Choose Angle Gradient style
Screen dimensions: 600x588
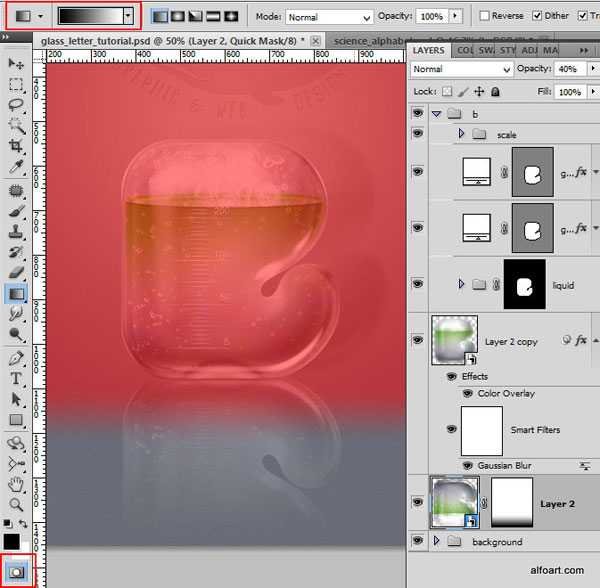pyautogui.click(x=196, y=16)
